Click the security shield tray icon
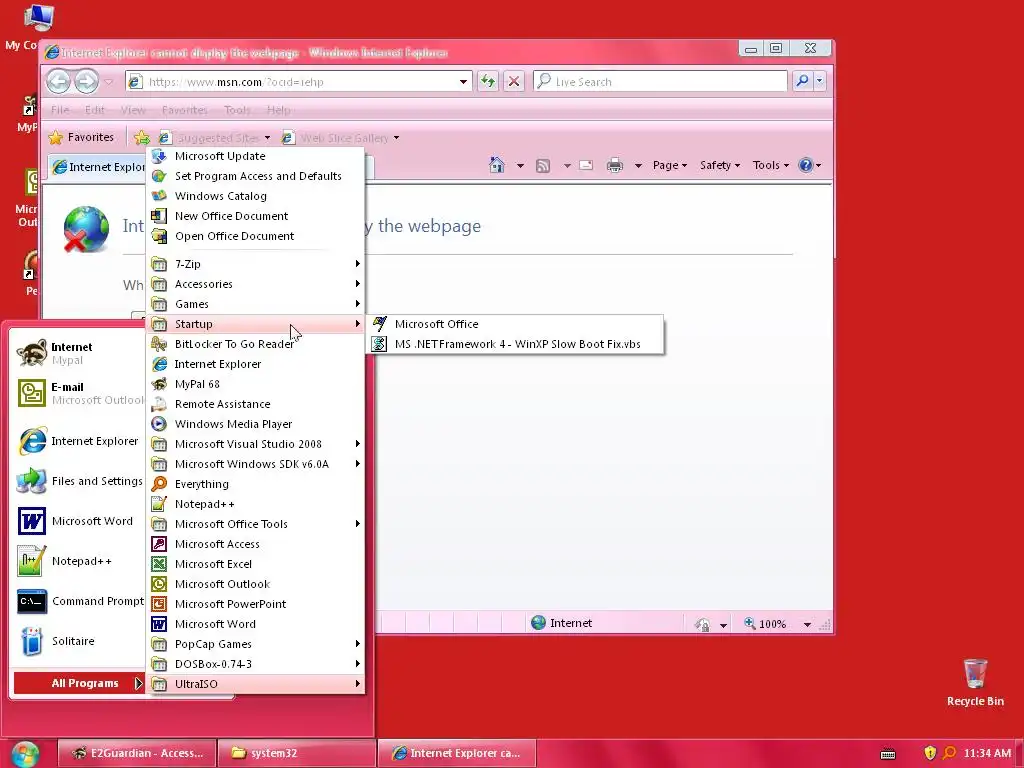This screenshot has height=768, width=1024. pyautogui.click(x=930, y=753)
